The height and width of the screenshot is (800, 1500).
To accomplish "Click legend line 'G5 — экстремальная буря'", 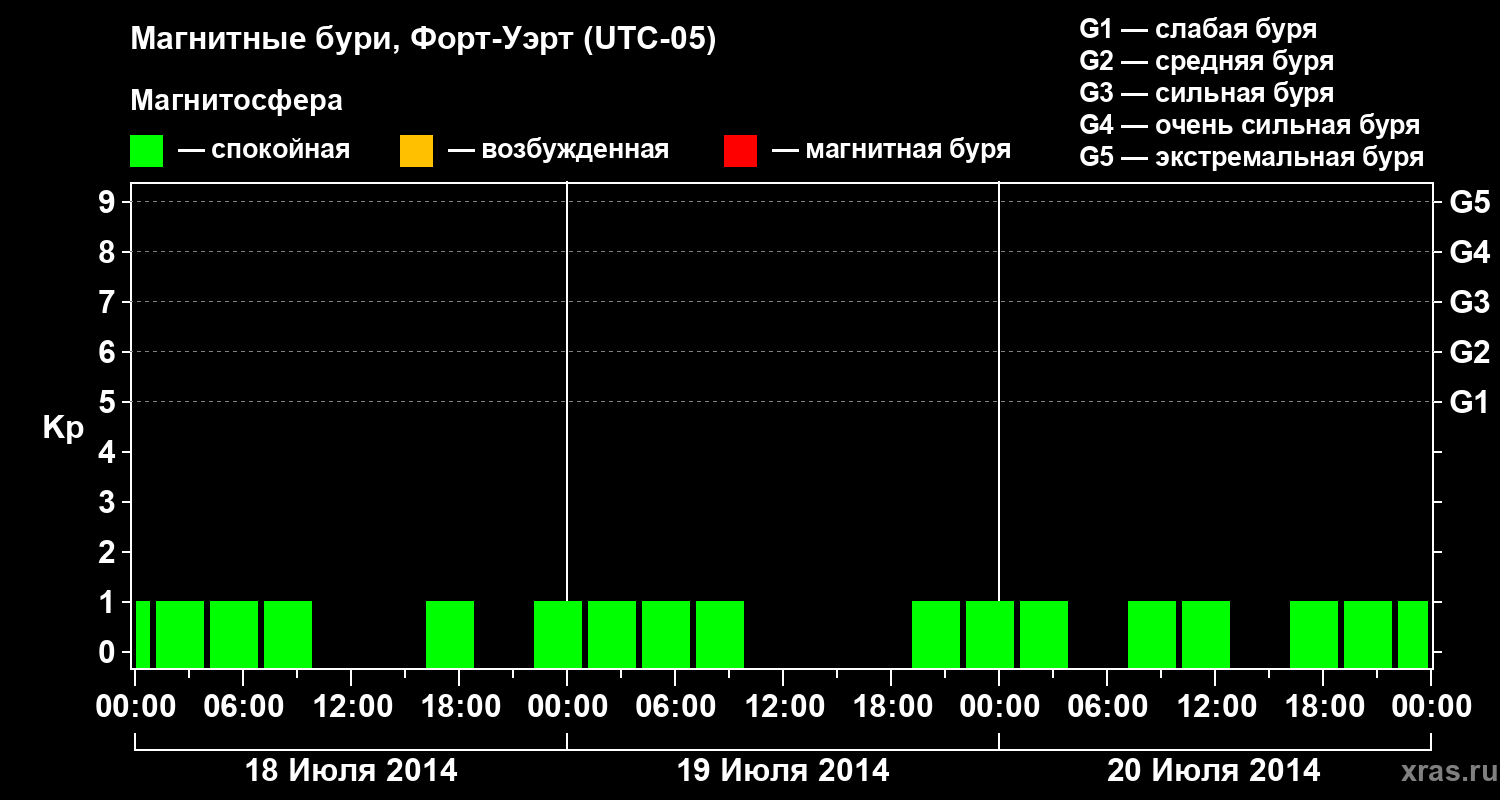I will click(x=1252, y=157).
